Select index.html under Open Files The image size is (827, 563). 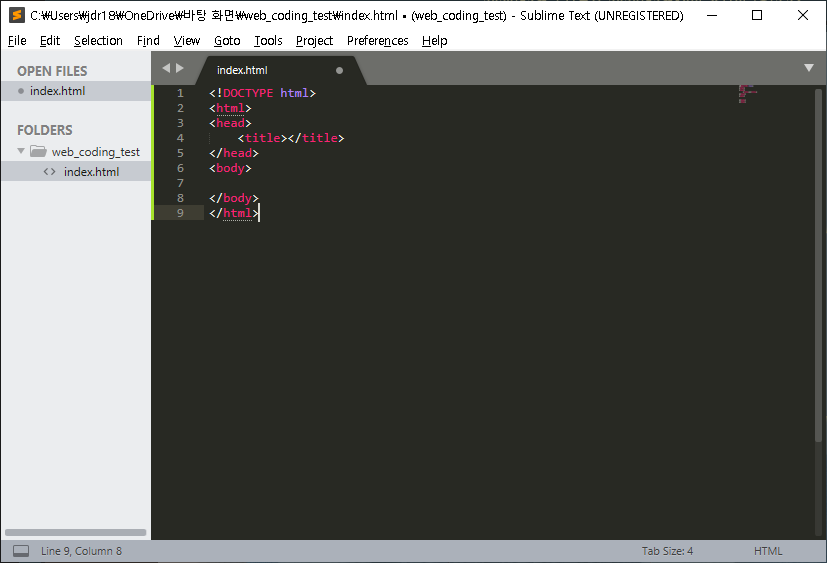click(x=76, y=91)
